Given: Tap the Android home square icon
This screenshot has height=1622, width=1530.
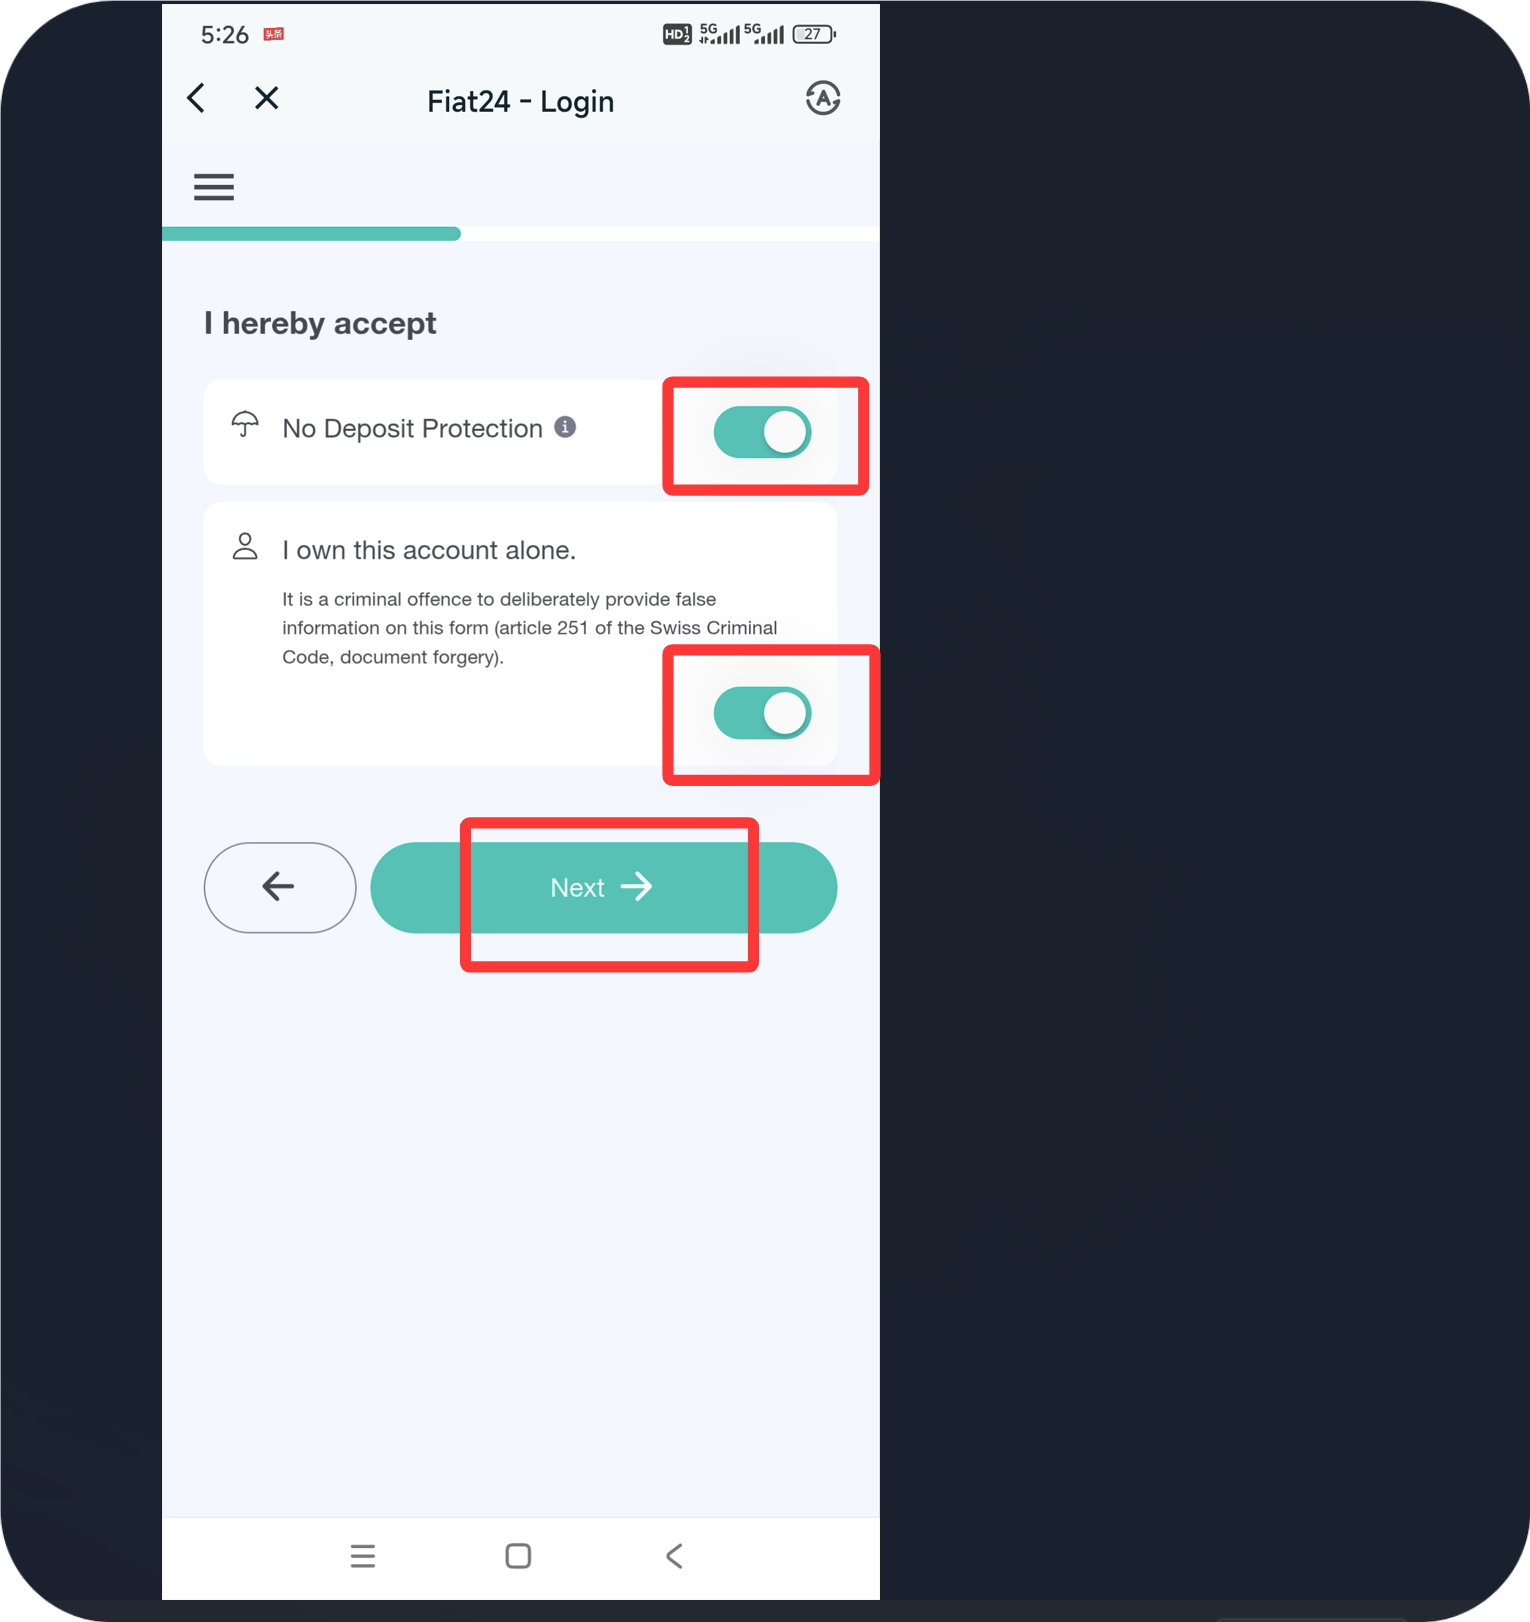Looking at the screenshot, I should click(x=518, y=1556).
